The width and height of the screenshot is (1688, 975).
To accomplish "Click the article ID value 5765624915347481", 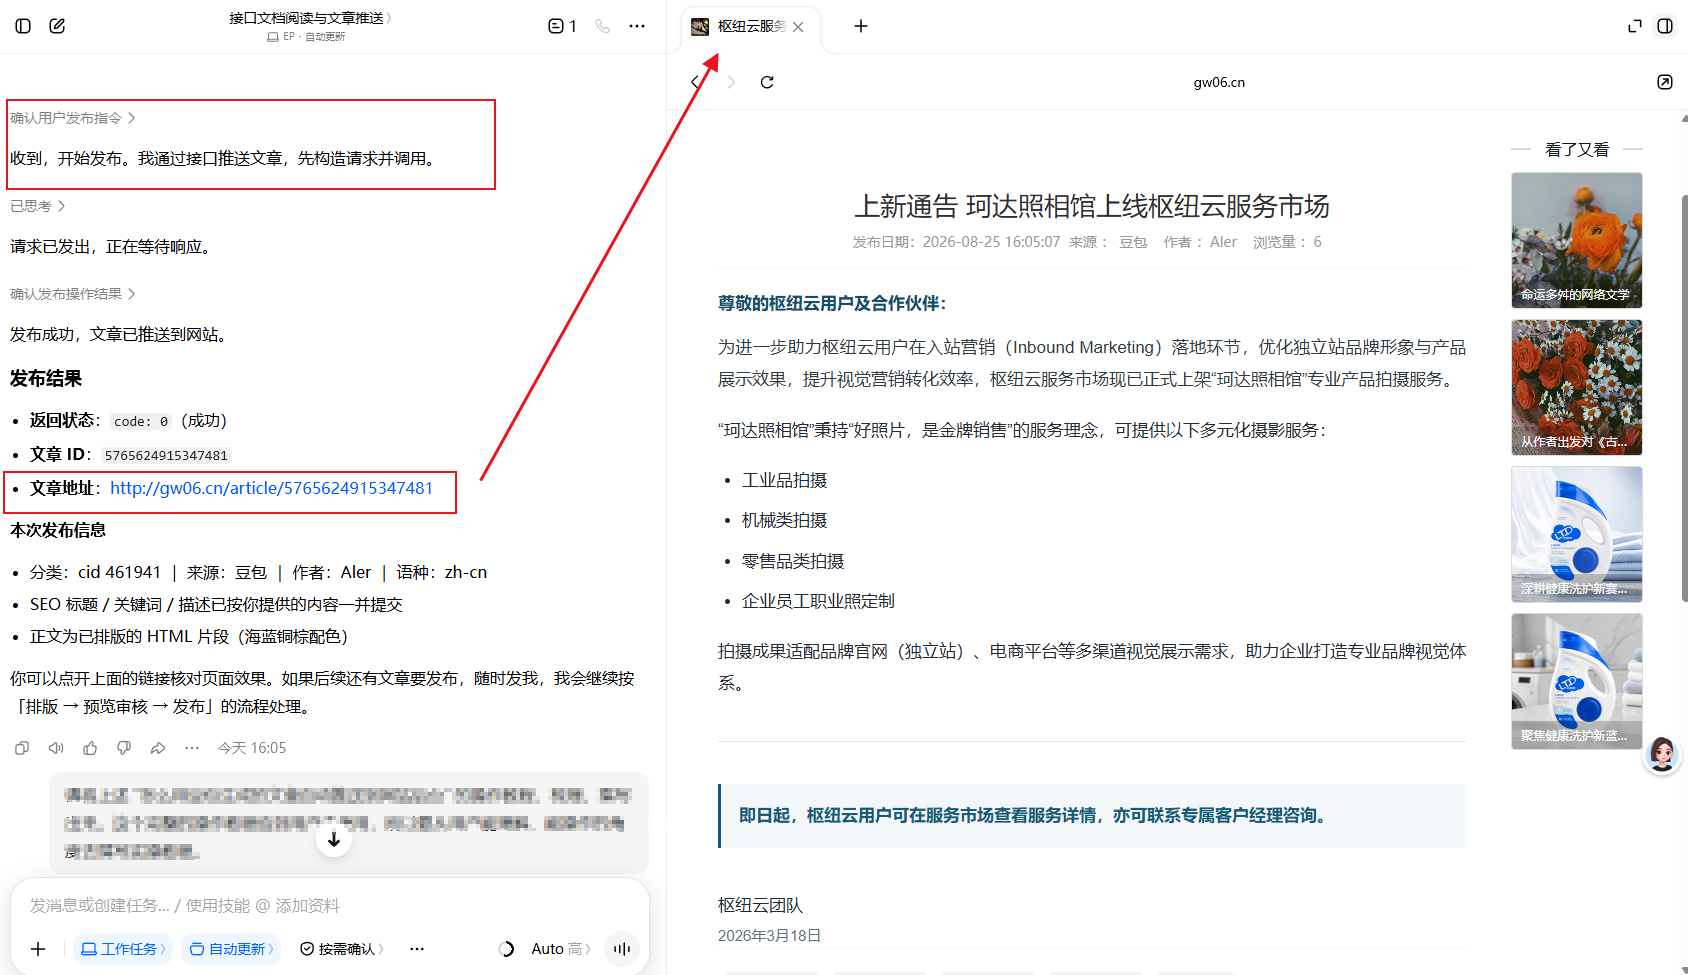I will pos(166,455).
